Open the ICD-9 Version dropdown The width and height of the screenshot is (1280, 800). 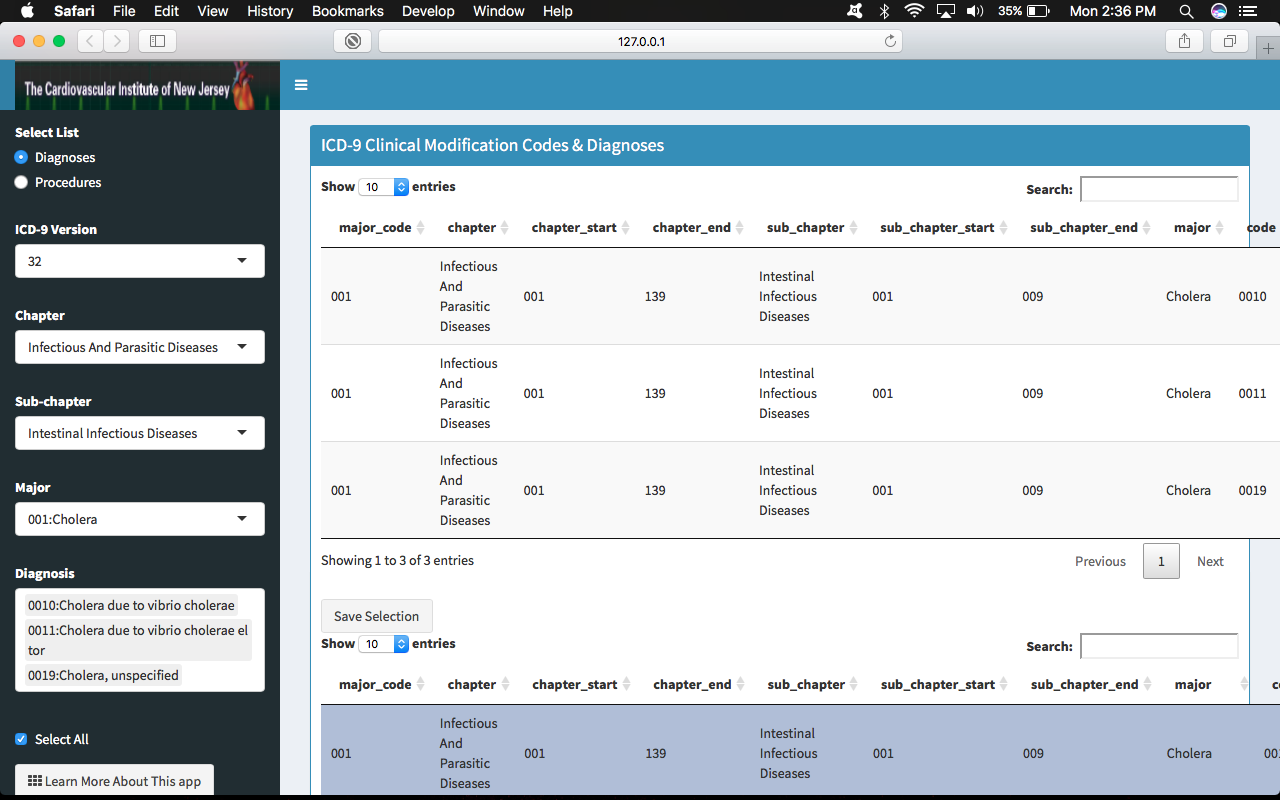tap(140, 261)
